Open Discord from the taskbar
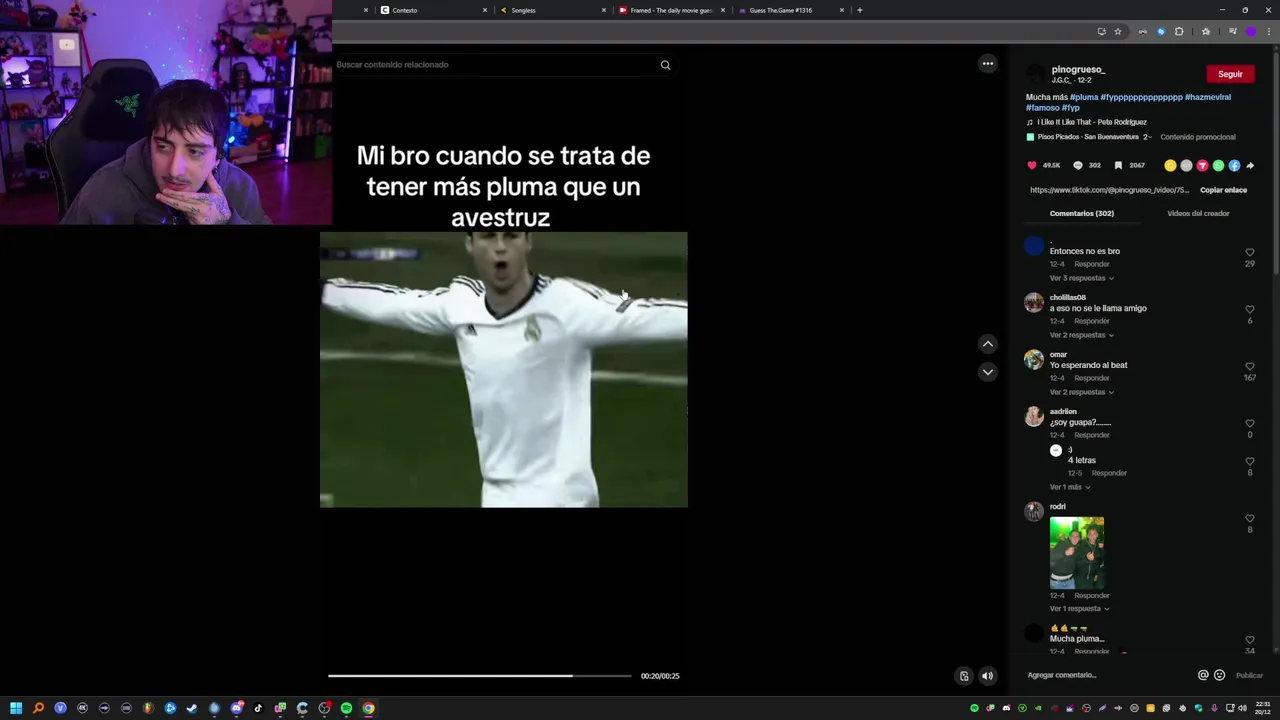 (x=236, y=708)
